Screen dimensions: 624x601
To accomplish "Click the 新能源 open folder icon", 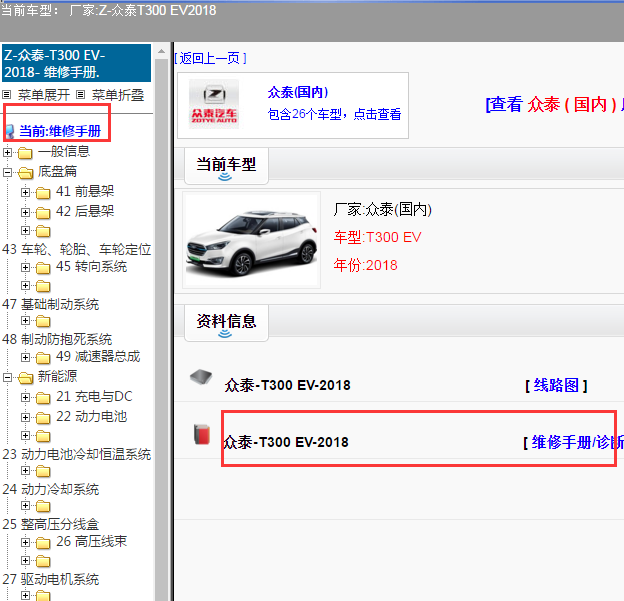I will coord(25,377).
